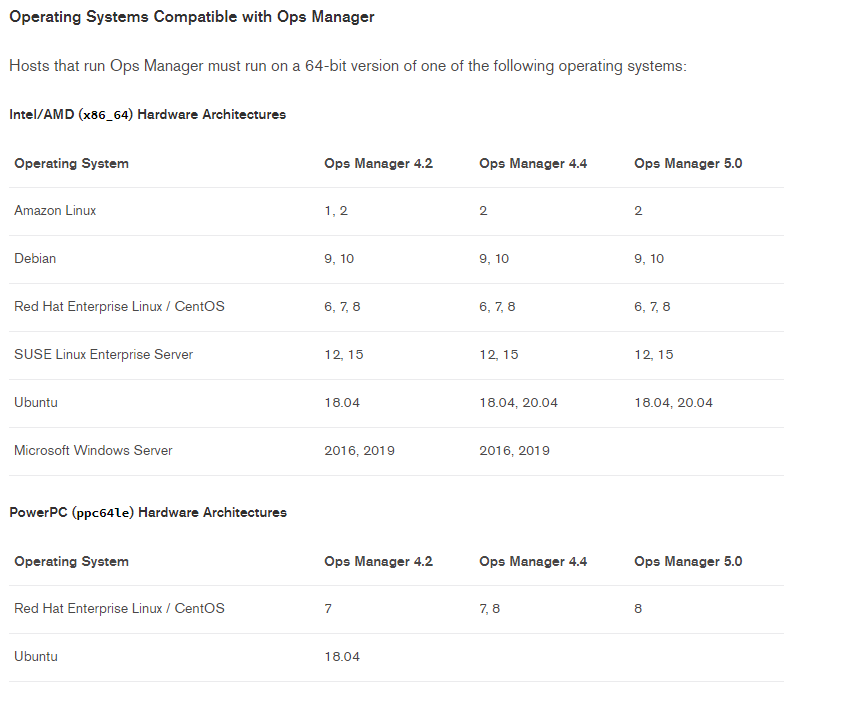Click Ops Manager 5.0 header in Intel/AMD table
The image size is (842, 704).
(688, 164)
